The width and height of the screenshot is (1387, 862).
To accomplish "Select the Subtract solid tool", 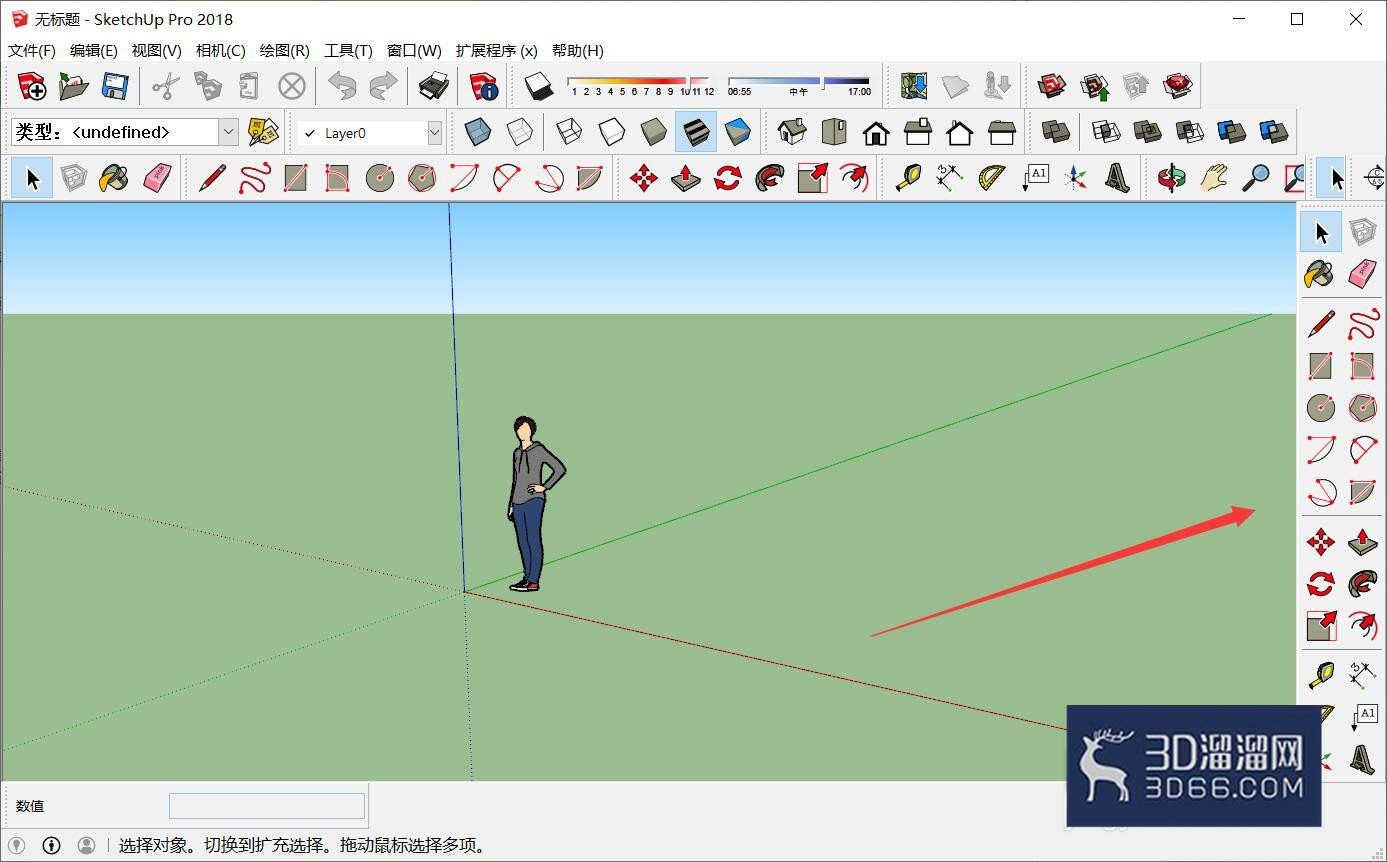I will point(1189,132).
